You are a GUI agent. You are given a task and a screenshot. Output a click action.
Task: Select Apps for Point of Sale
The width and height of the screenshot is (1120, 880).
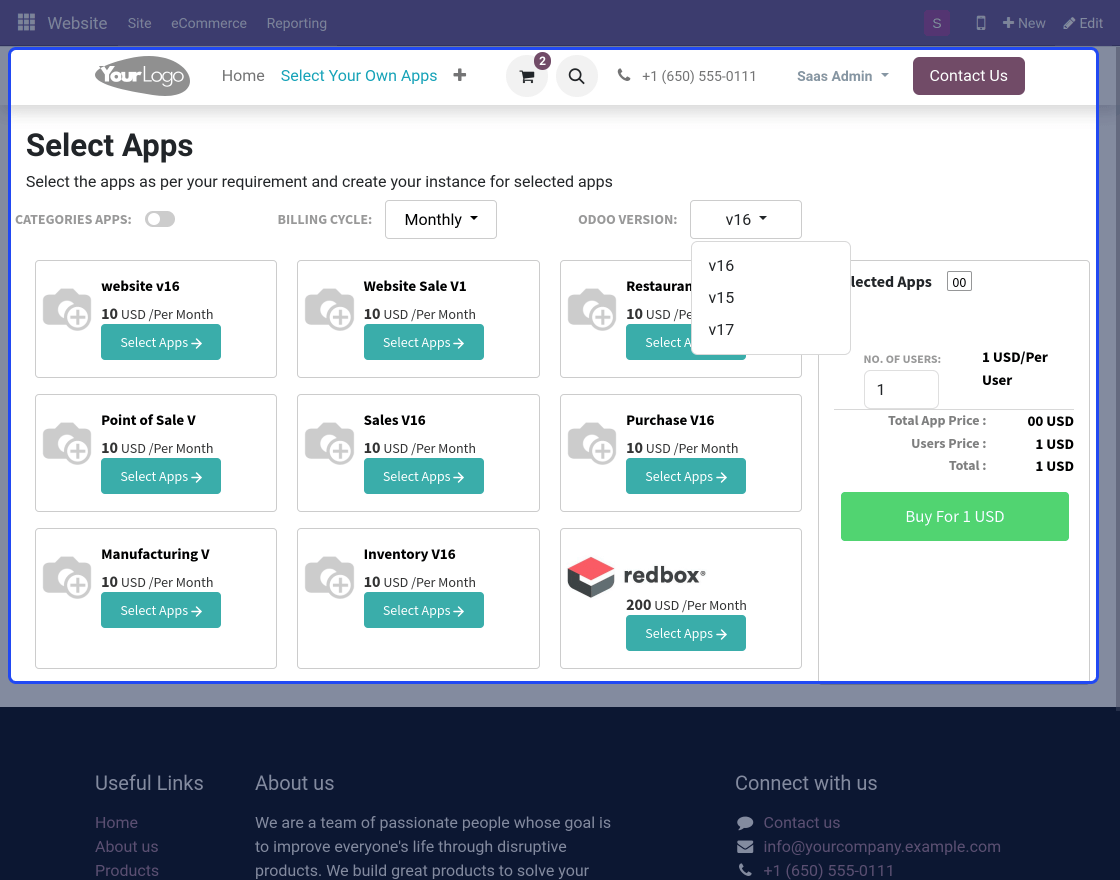(x=161, y=476)
